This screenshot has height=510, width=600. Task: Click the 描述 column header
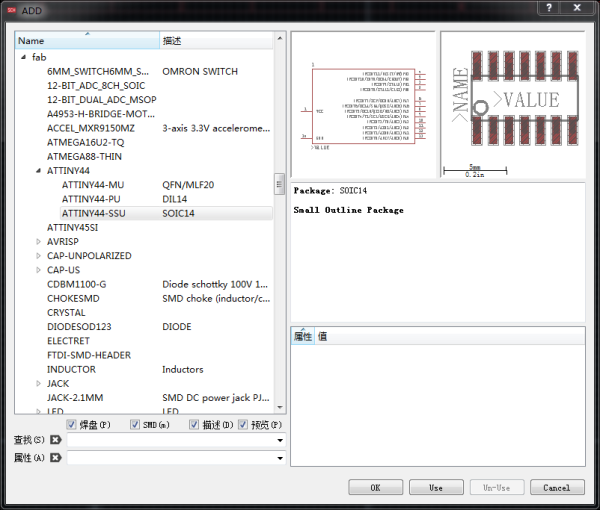tap(216, 40)
